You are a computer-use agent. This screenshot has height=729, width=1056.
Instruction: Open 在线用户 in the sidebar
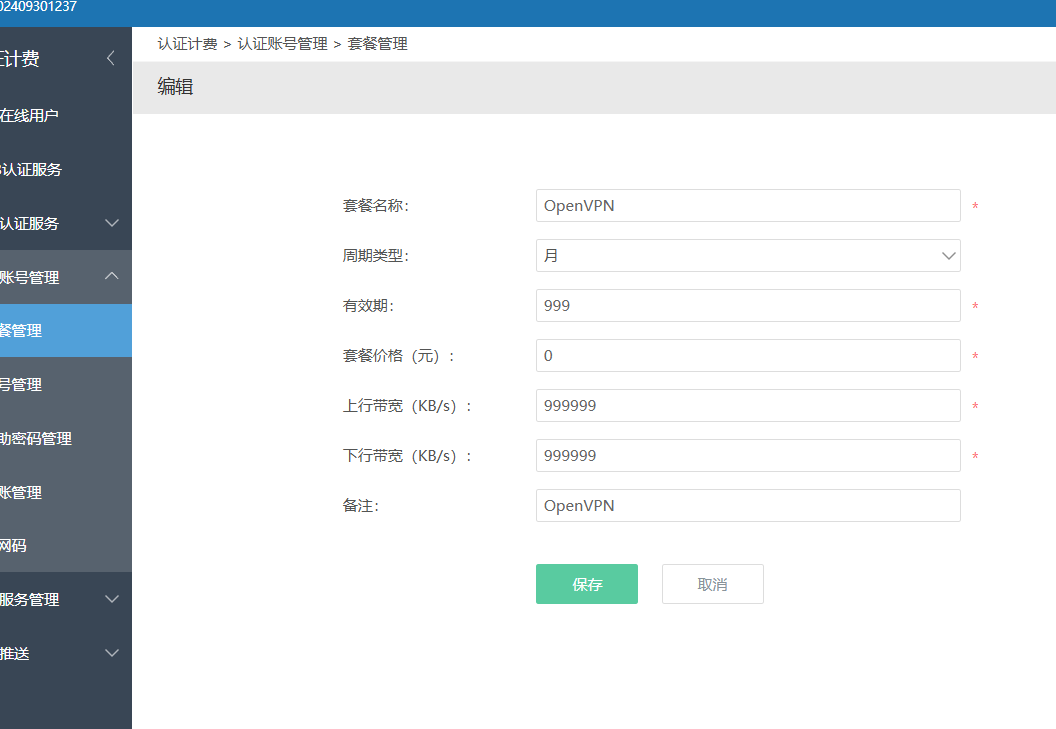29,115
